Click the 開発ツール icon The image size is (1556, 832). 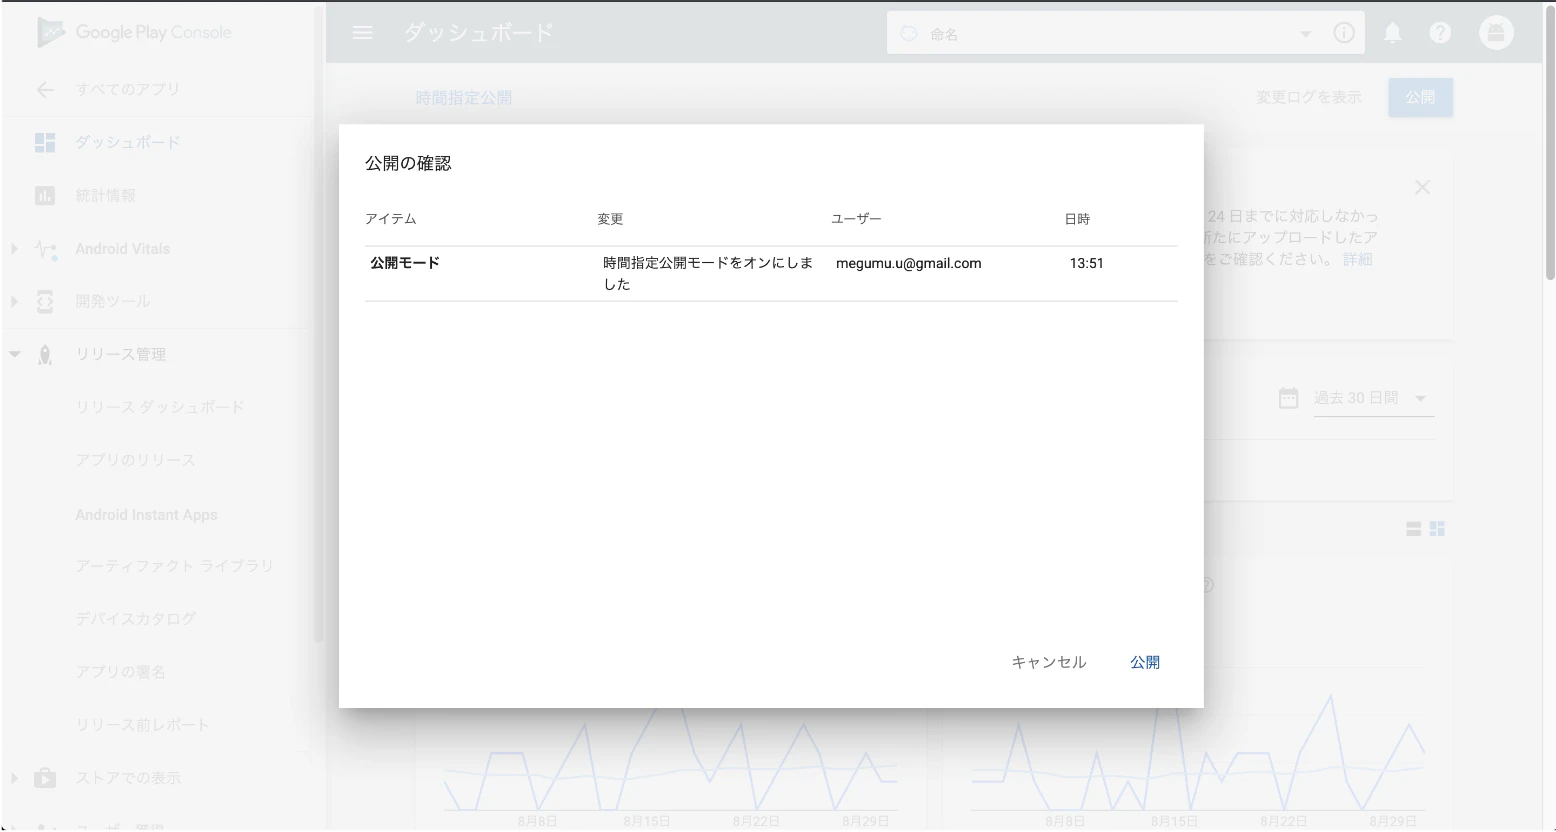[x=45, y=301]
